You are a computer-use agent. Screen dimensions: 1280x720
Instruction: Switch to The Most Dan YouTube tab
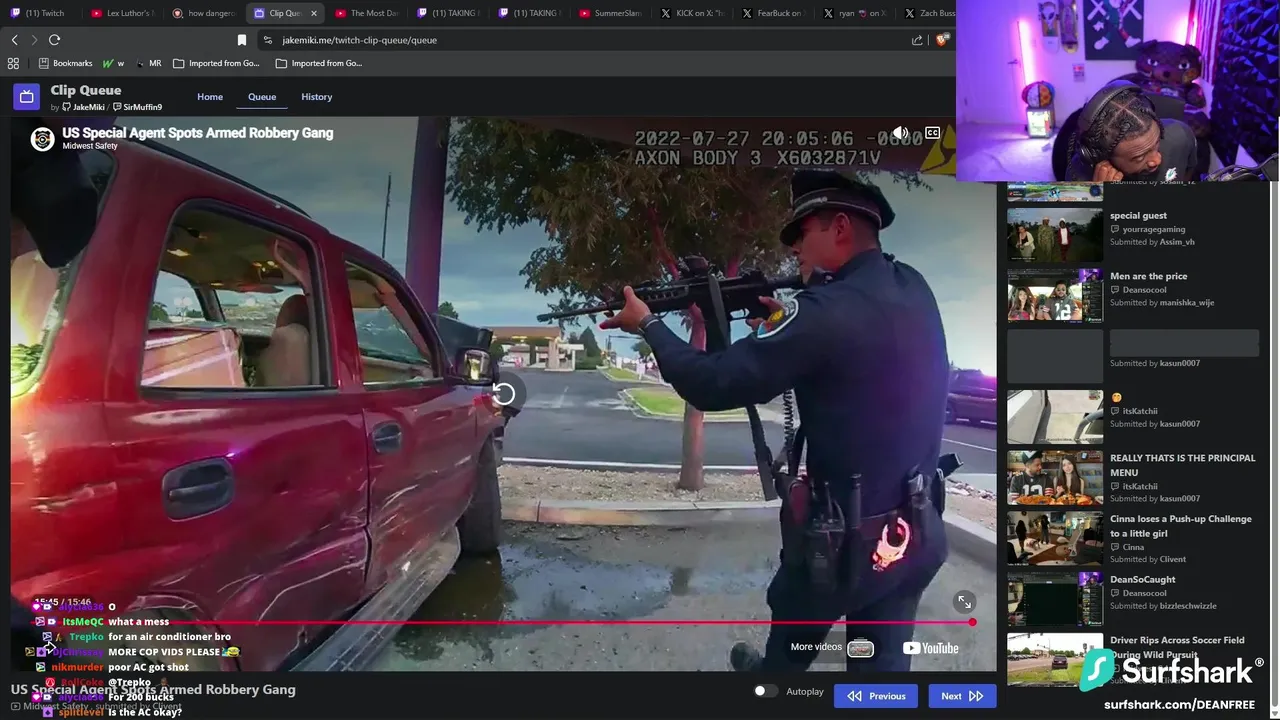tap(366, 13)
